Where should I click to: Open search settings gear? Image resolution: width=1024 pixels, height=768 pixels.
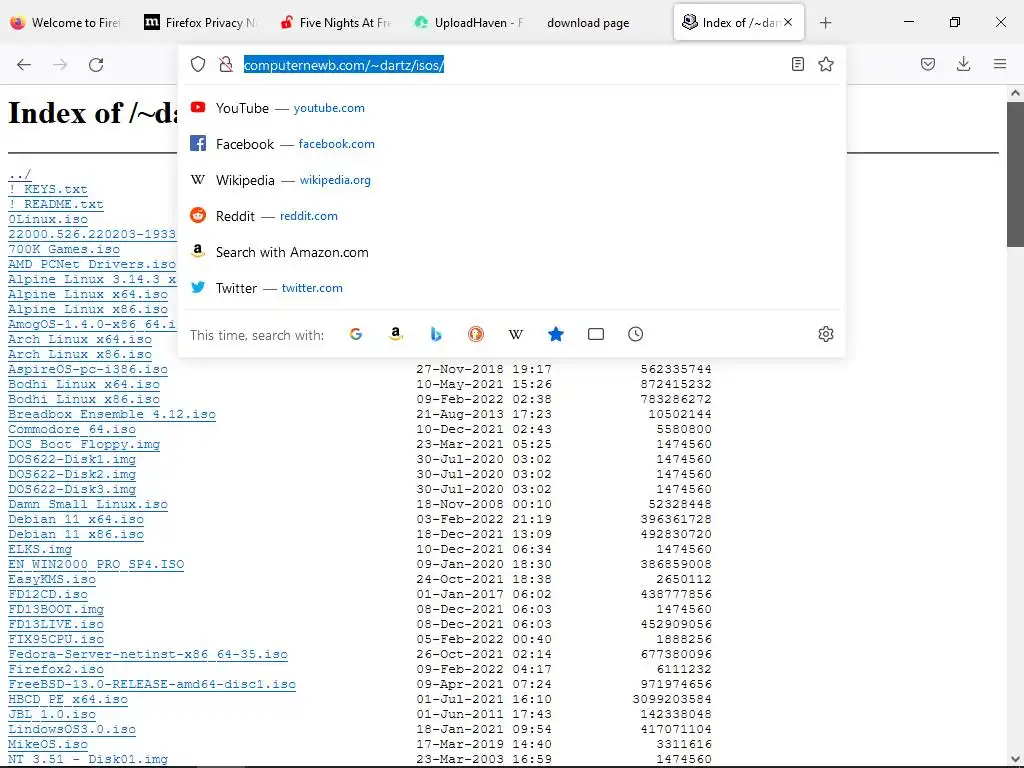(x=826, y=334)
